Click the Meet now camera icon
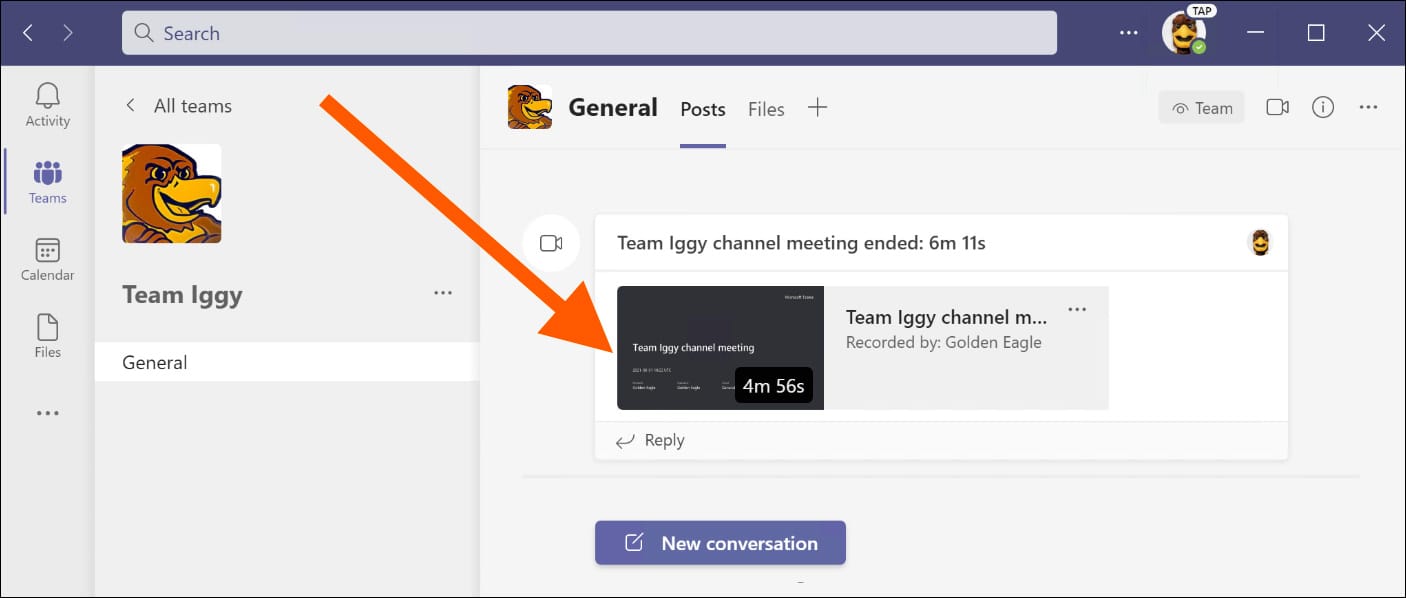The height and width of the screenshot is (598, 1406). 1277,108
